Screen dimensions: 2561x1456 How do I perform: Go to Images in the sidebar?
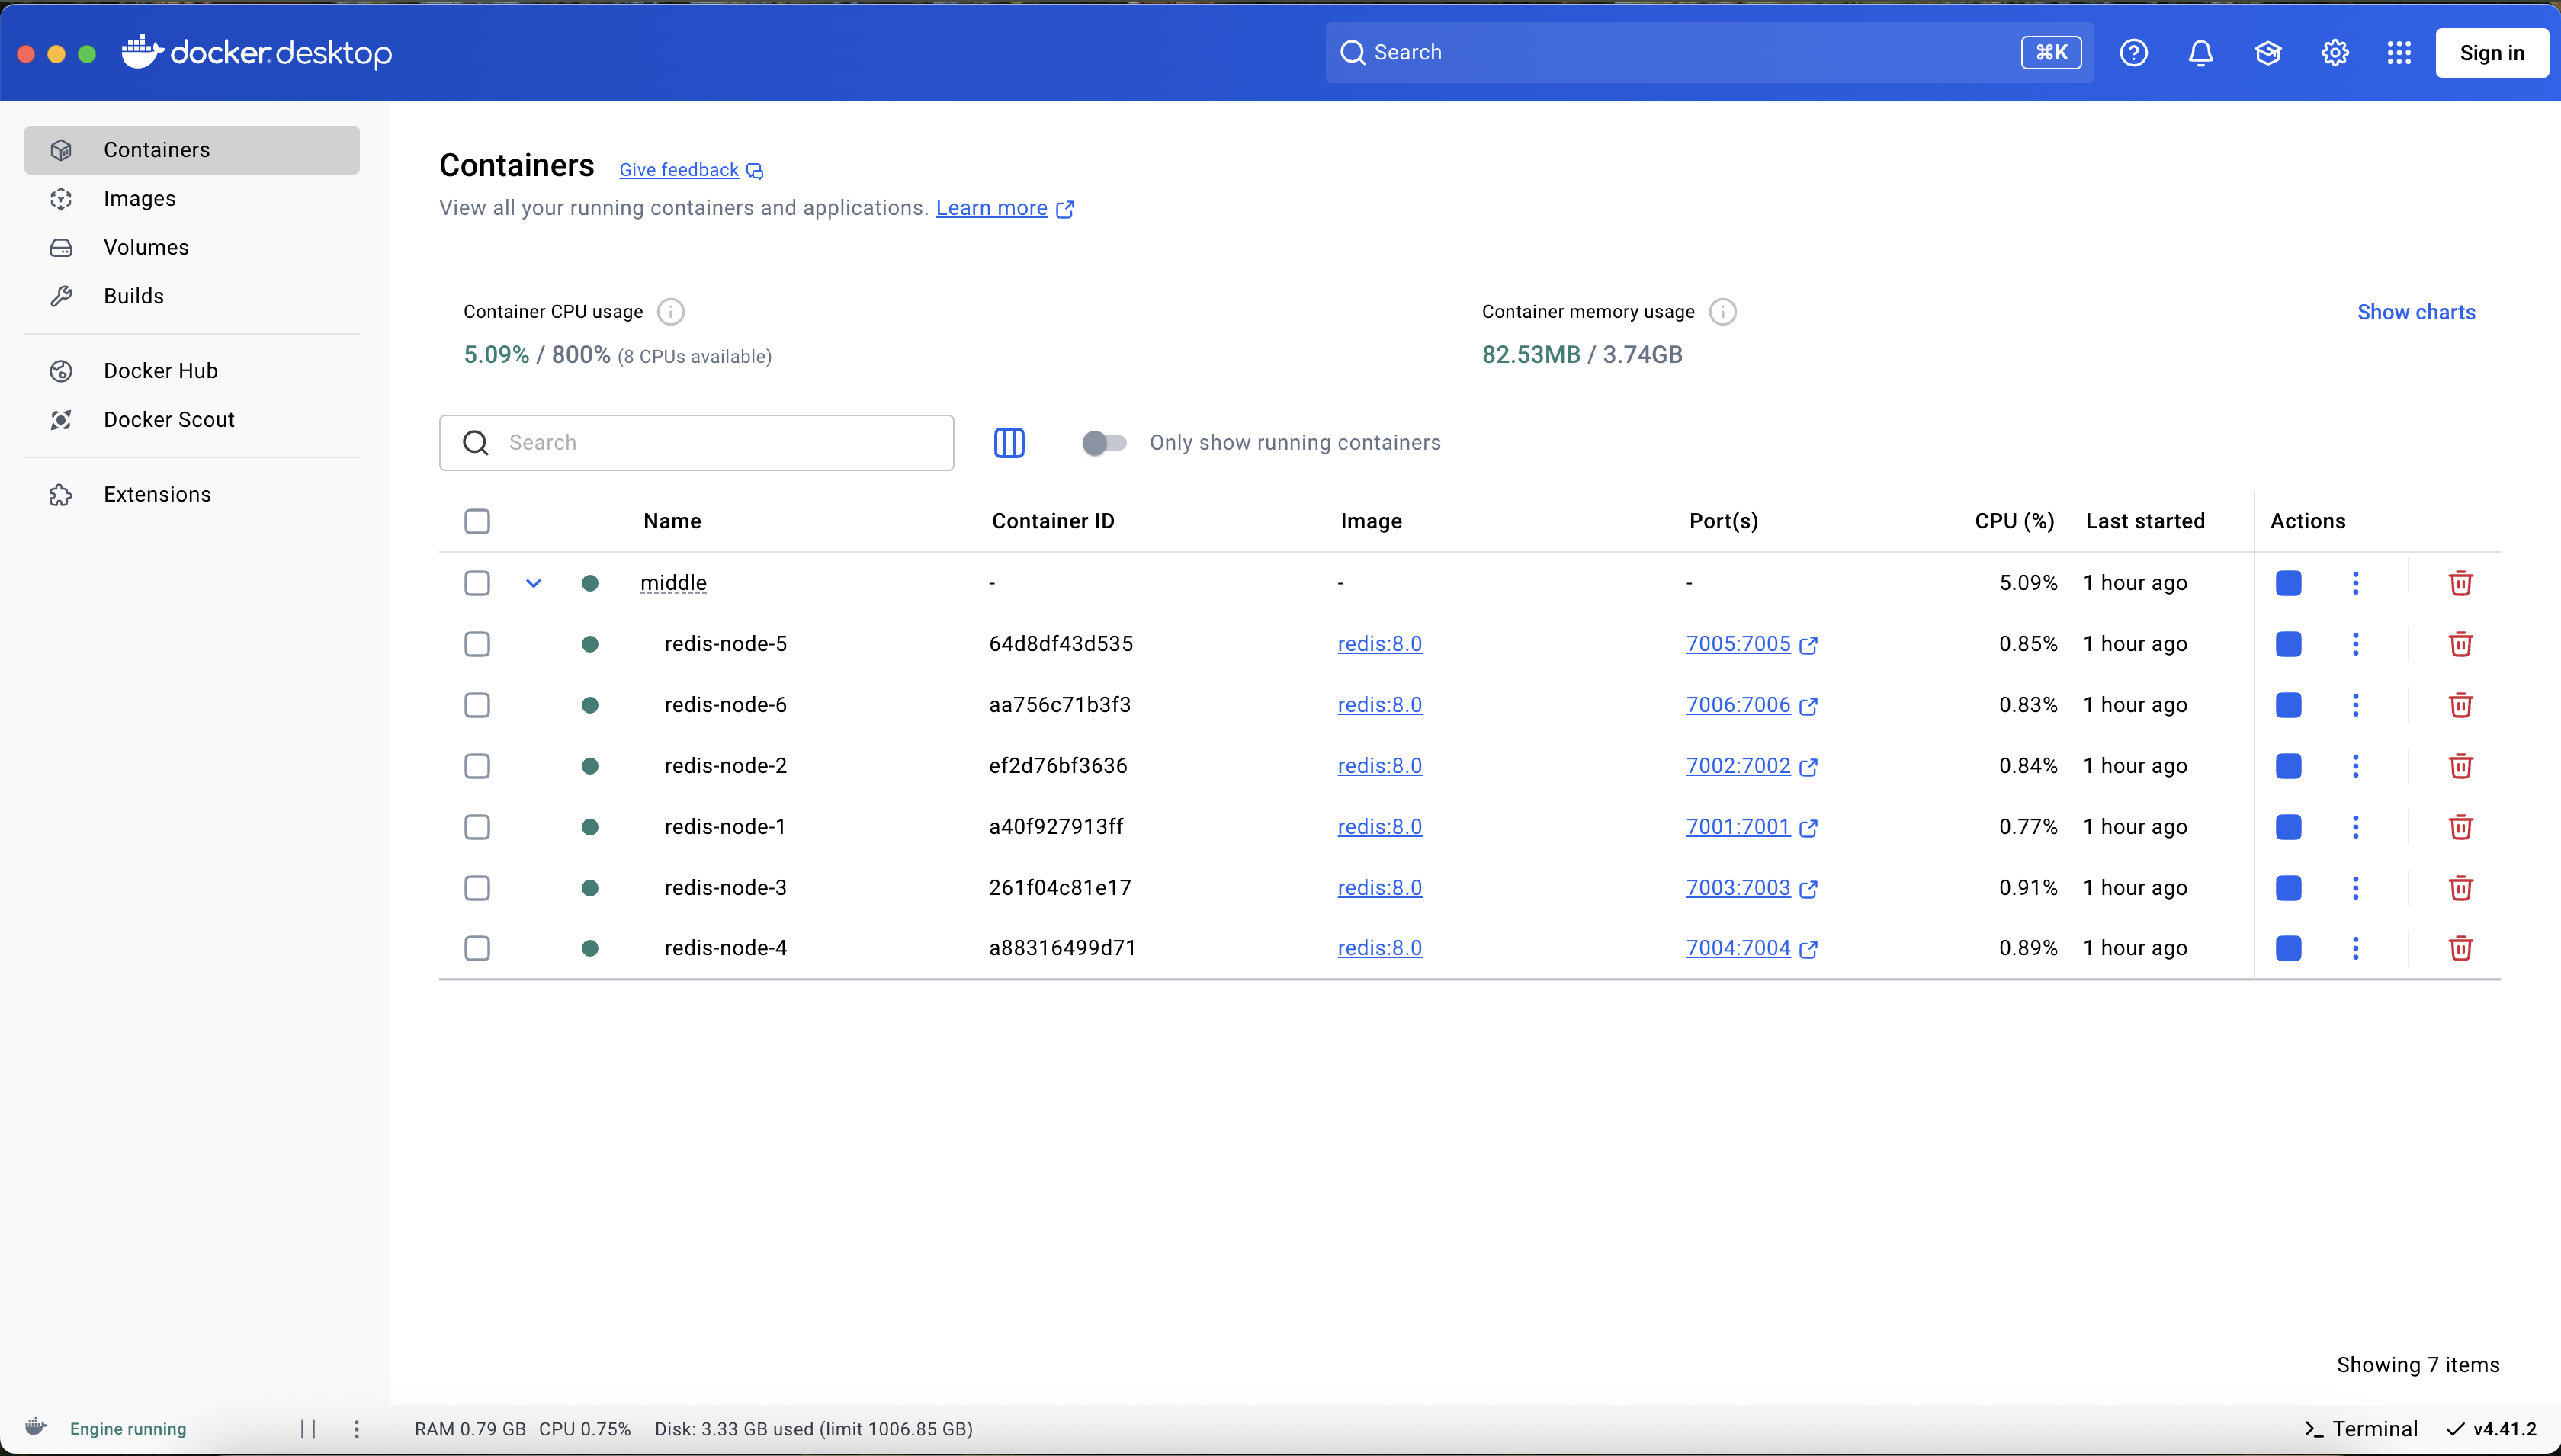point(140,199)
